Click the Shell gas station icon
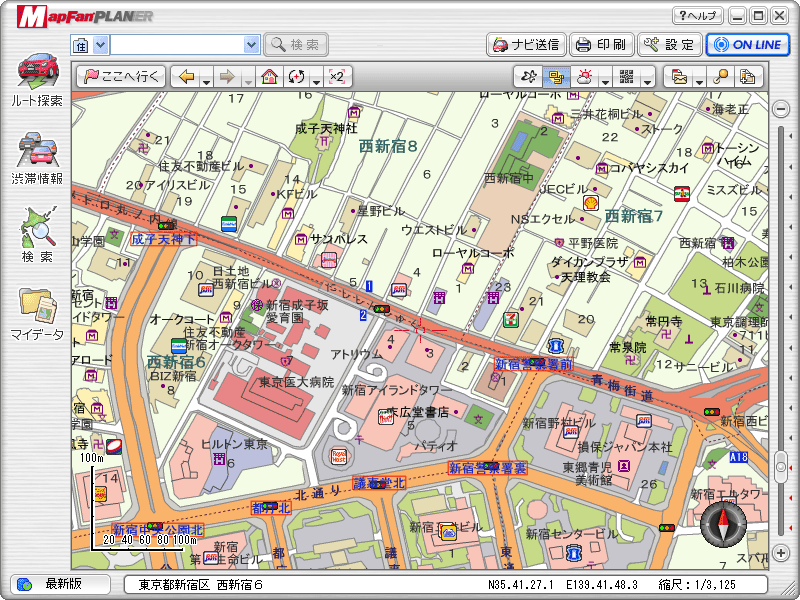 pyautogui.click(x=591, y=203)
